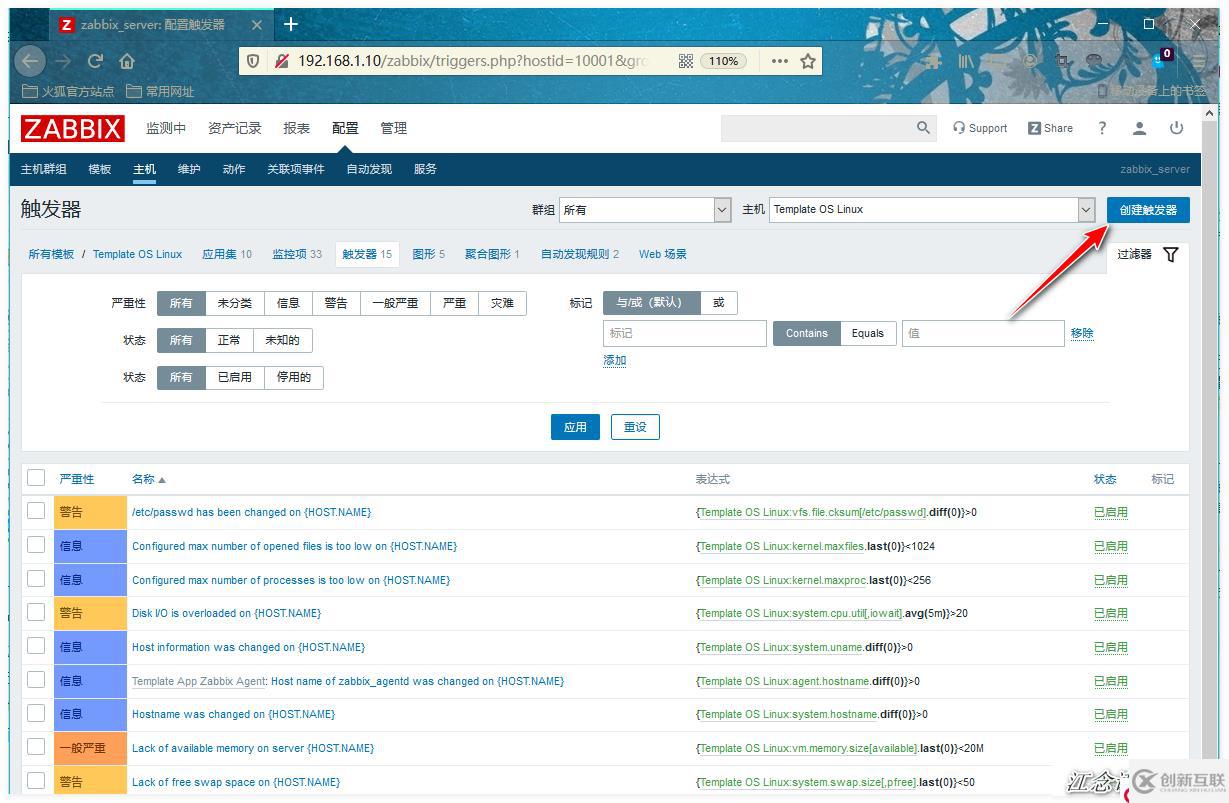
Task: Open the Share link
Action: click(x=1050, y=128)
